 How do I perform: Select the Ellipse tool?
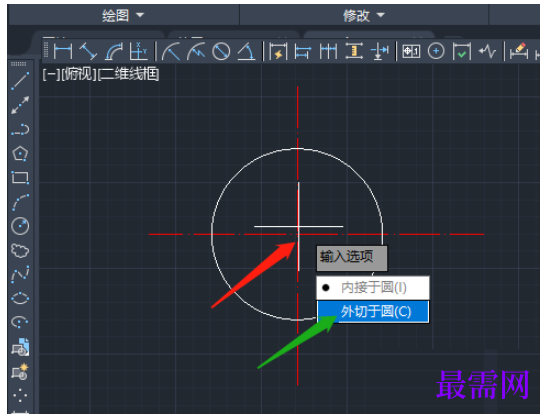pos(20,298)
